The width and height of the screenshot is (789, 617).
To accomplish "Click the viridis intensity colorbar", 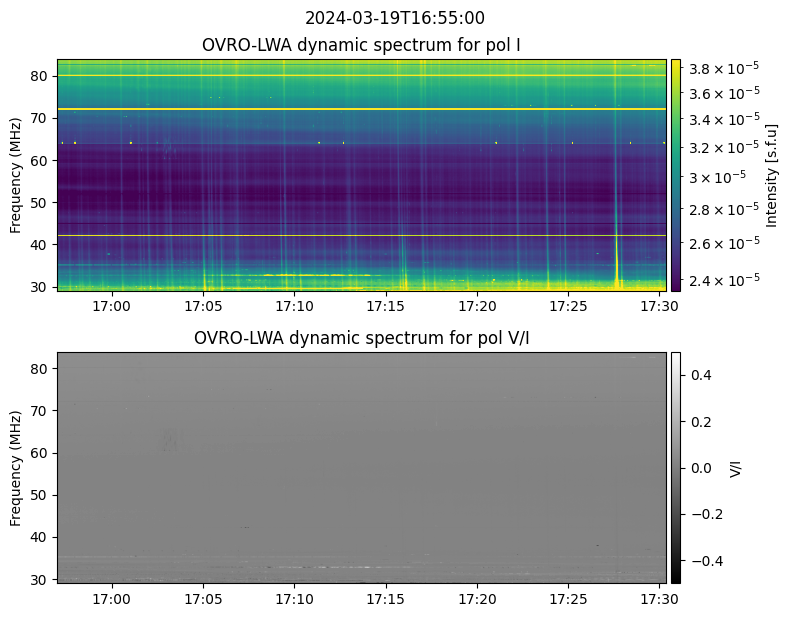I will pos(675,175).
